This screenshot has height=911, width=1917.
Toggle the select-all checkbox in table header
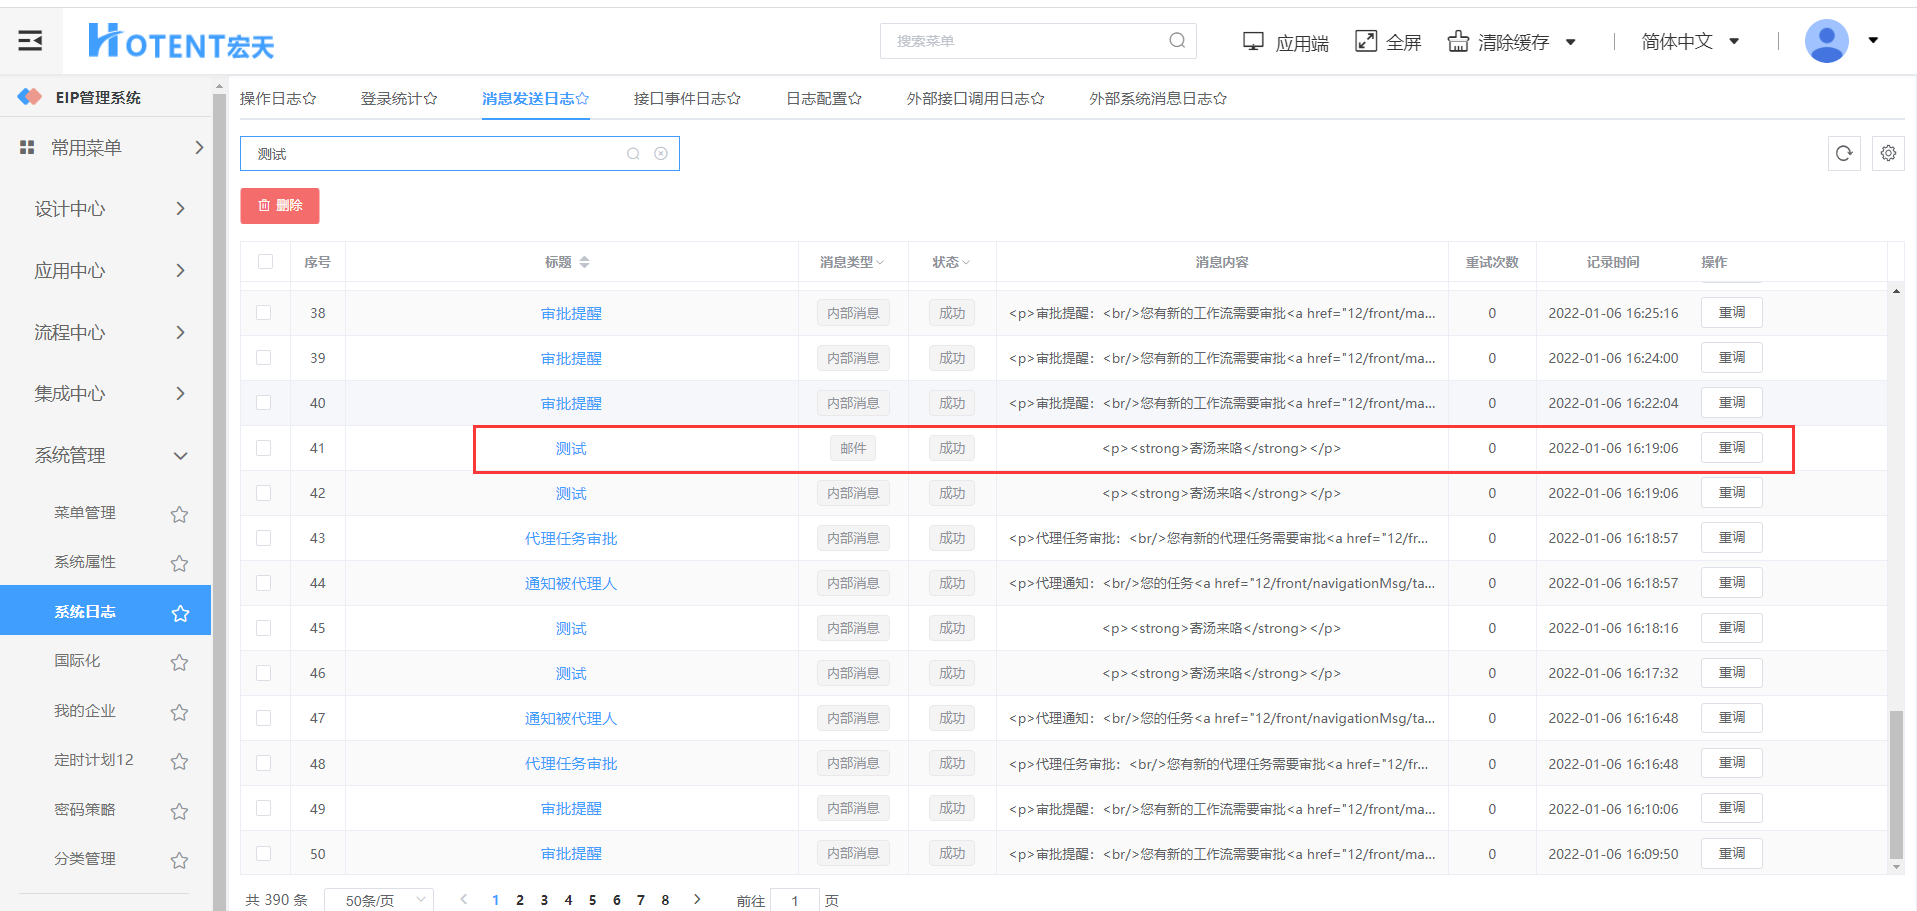(265, 262)
